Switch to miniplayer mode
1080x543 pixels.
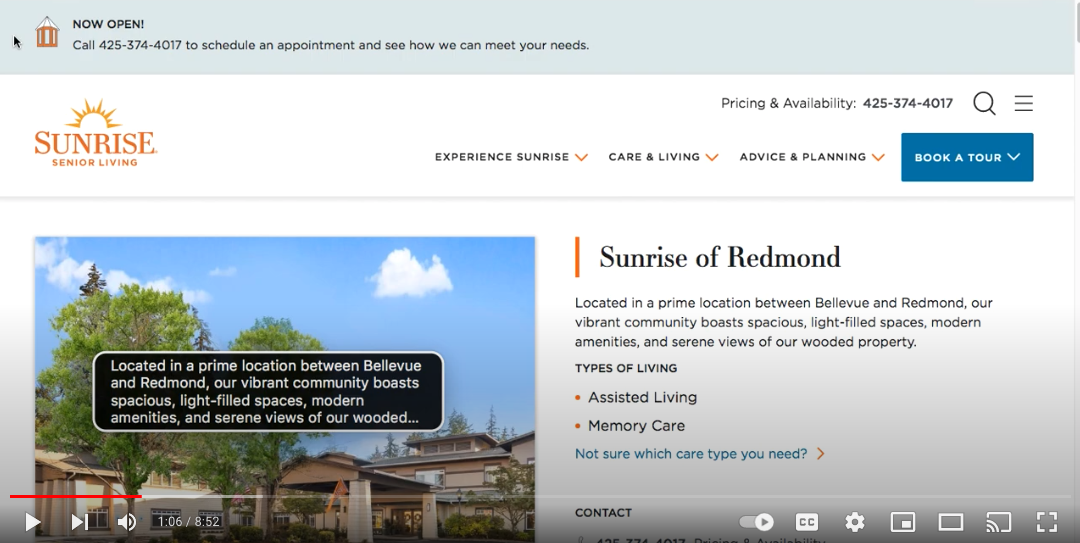[902, 522]
